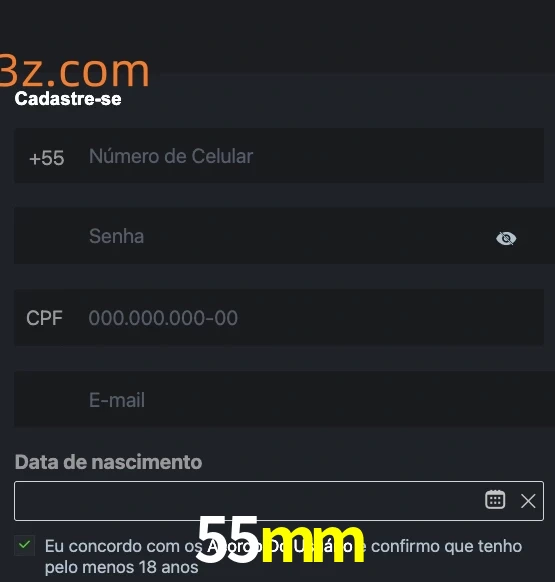This screenshot has width=555, height=582.
Task: Click the Cadastre-se heading
Action: click(68, 99)
